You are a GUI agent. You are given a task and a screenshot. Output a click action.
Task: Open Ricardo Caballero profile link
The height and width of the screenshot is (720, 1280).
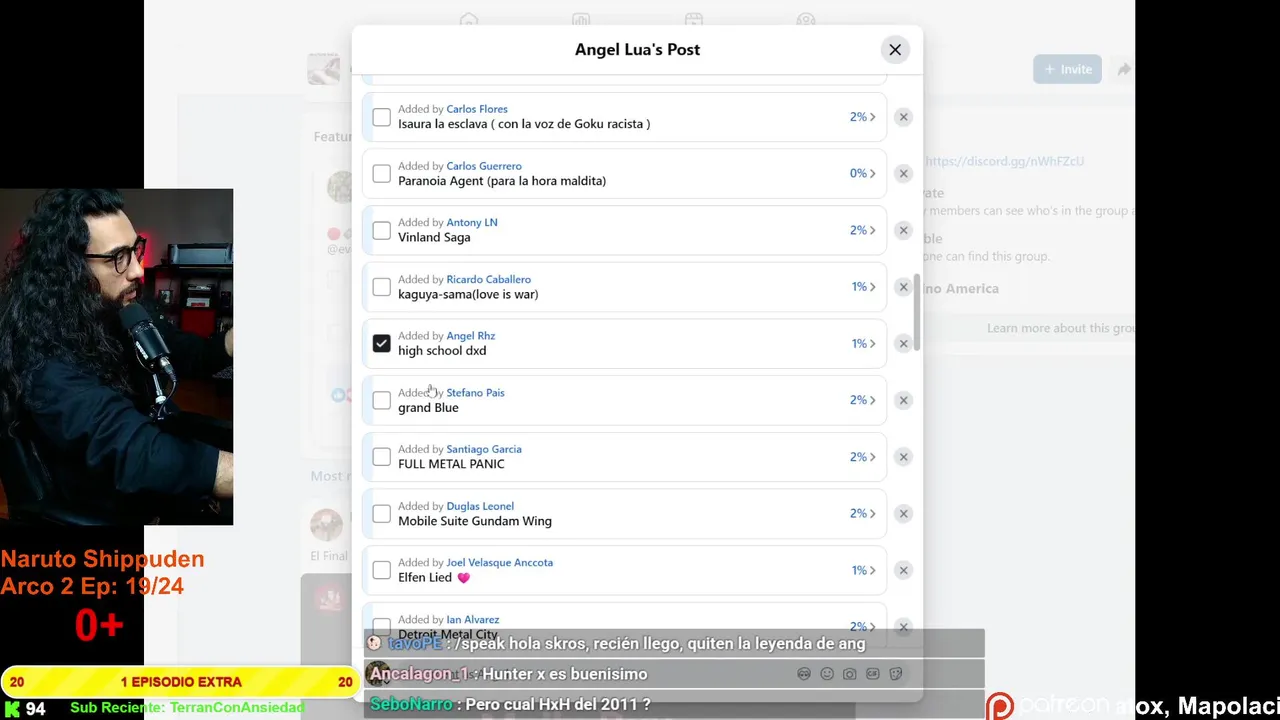click(x=489, y=279)
